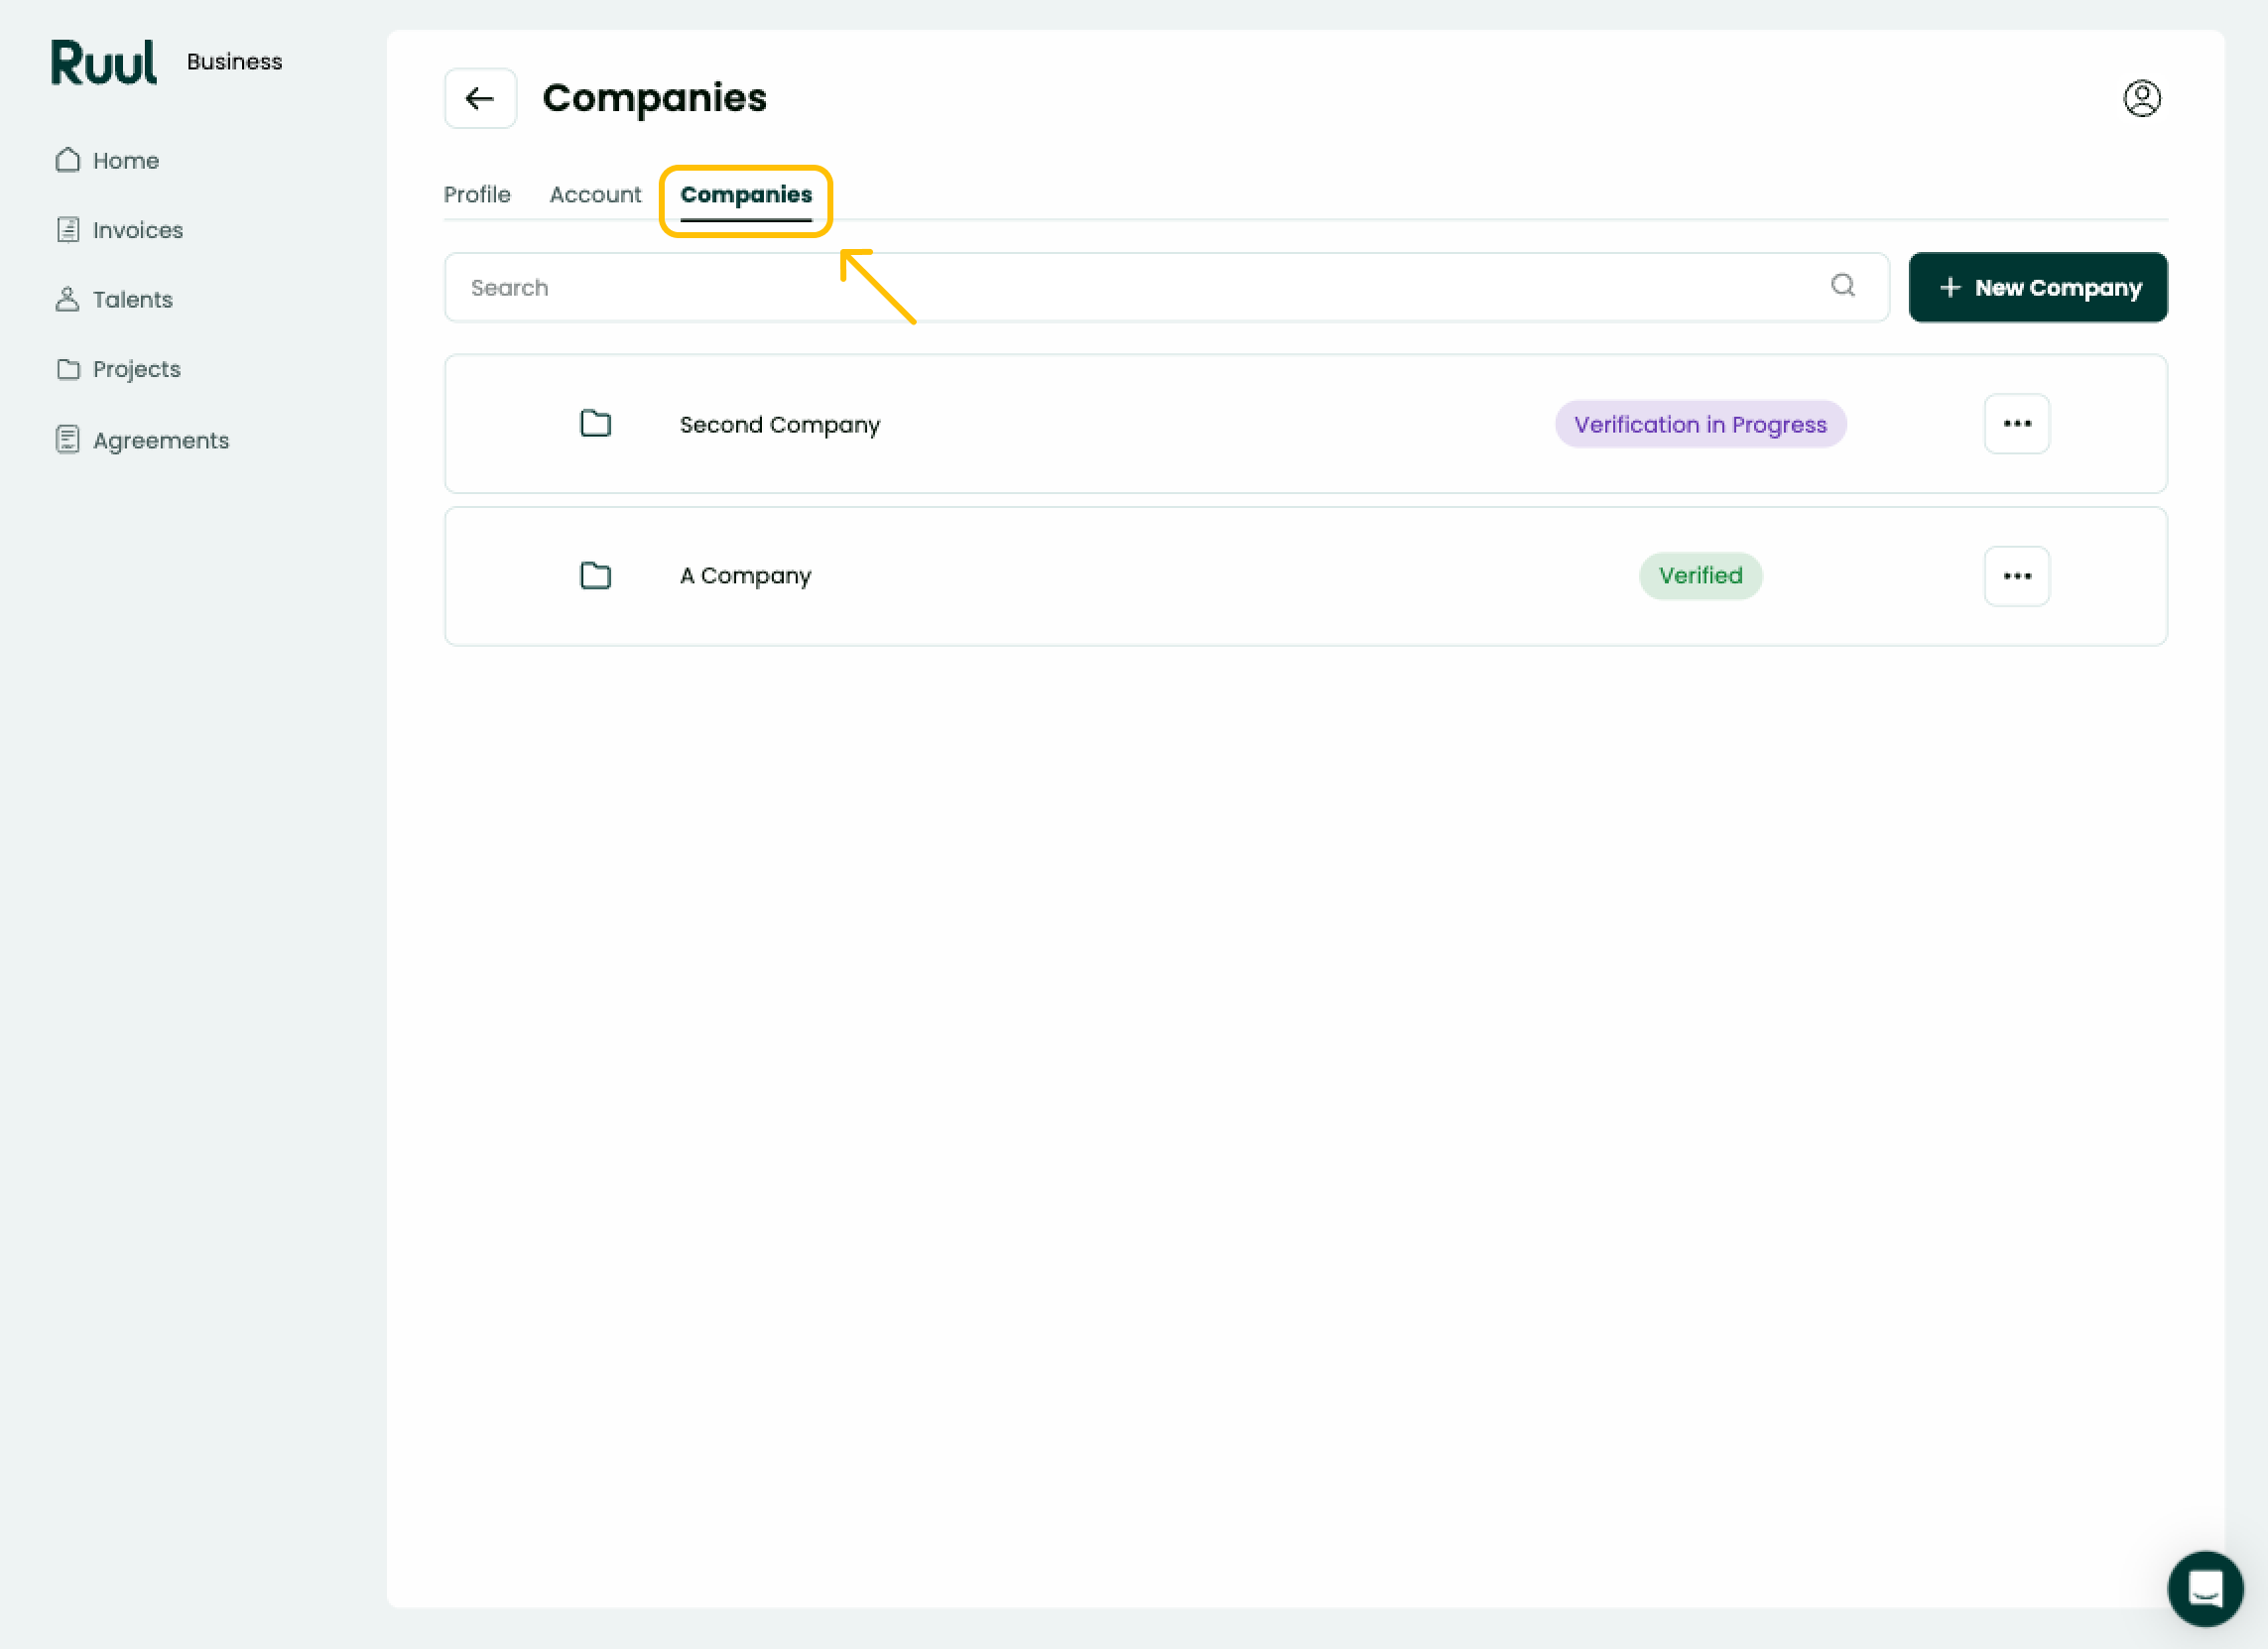Click the back arrow button
The image size is (2268, 1649).
(x=480, y=98)
